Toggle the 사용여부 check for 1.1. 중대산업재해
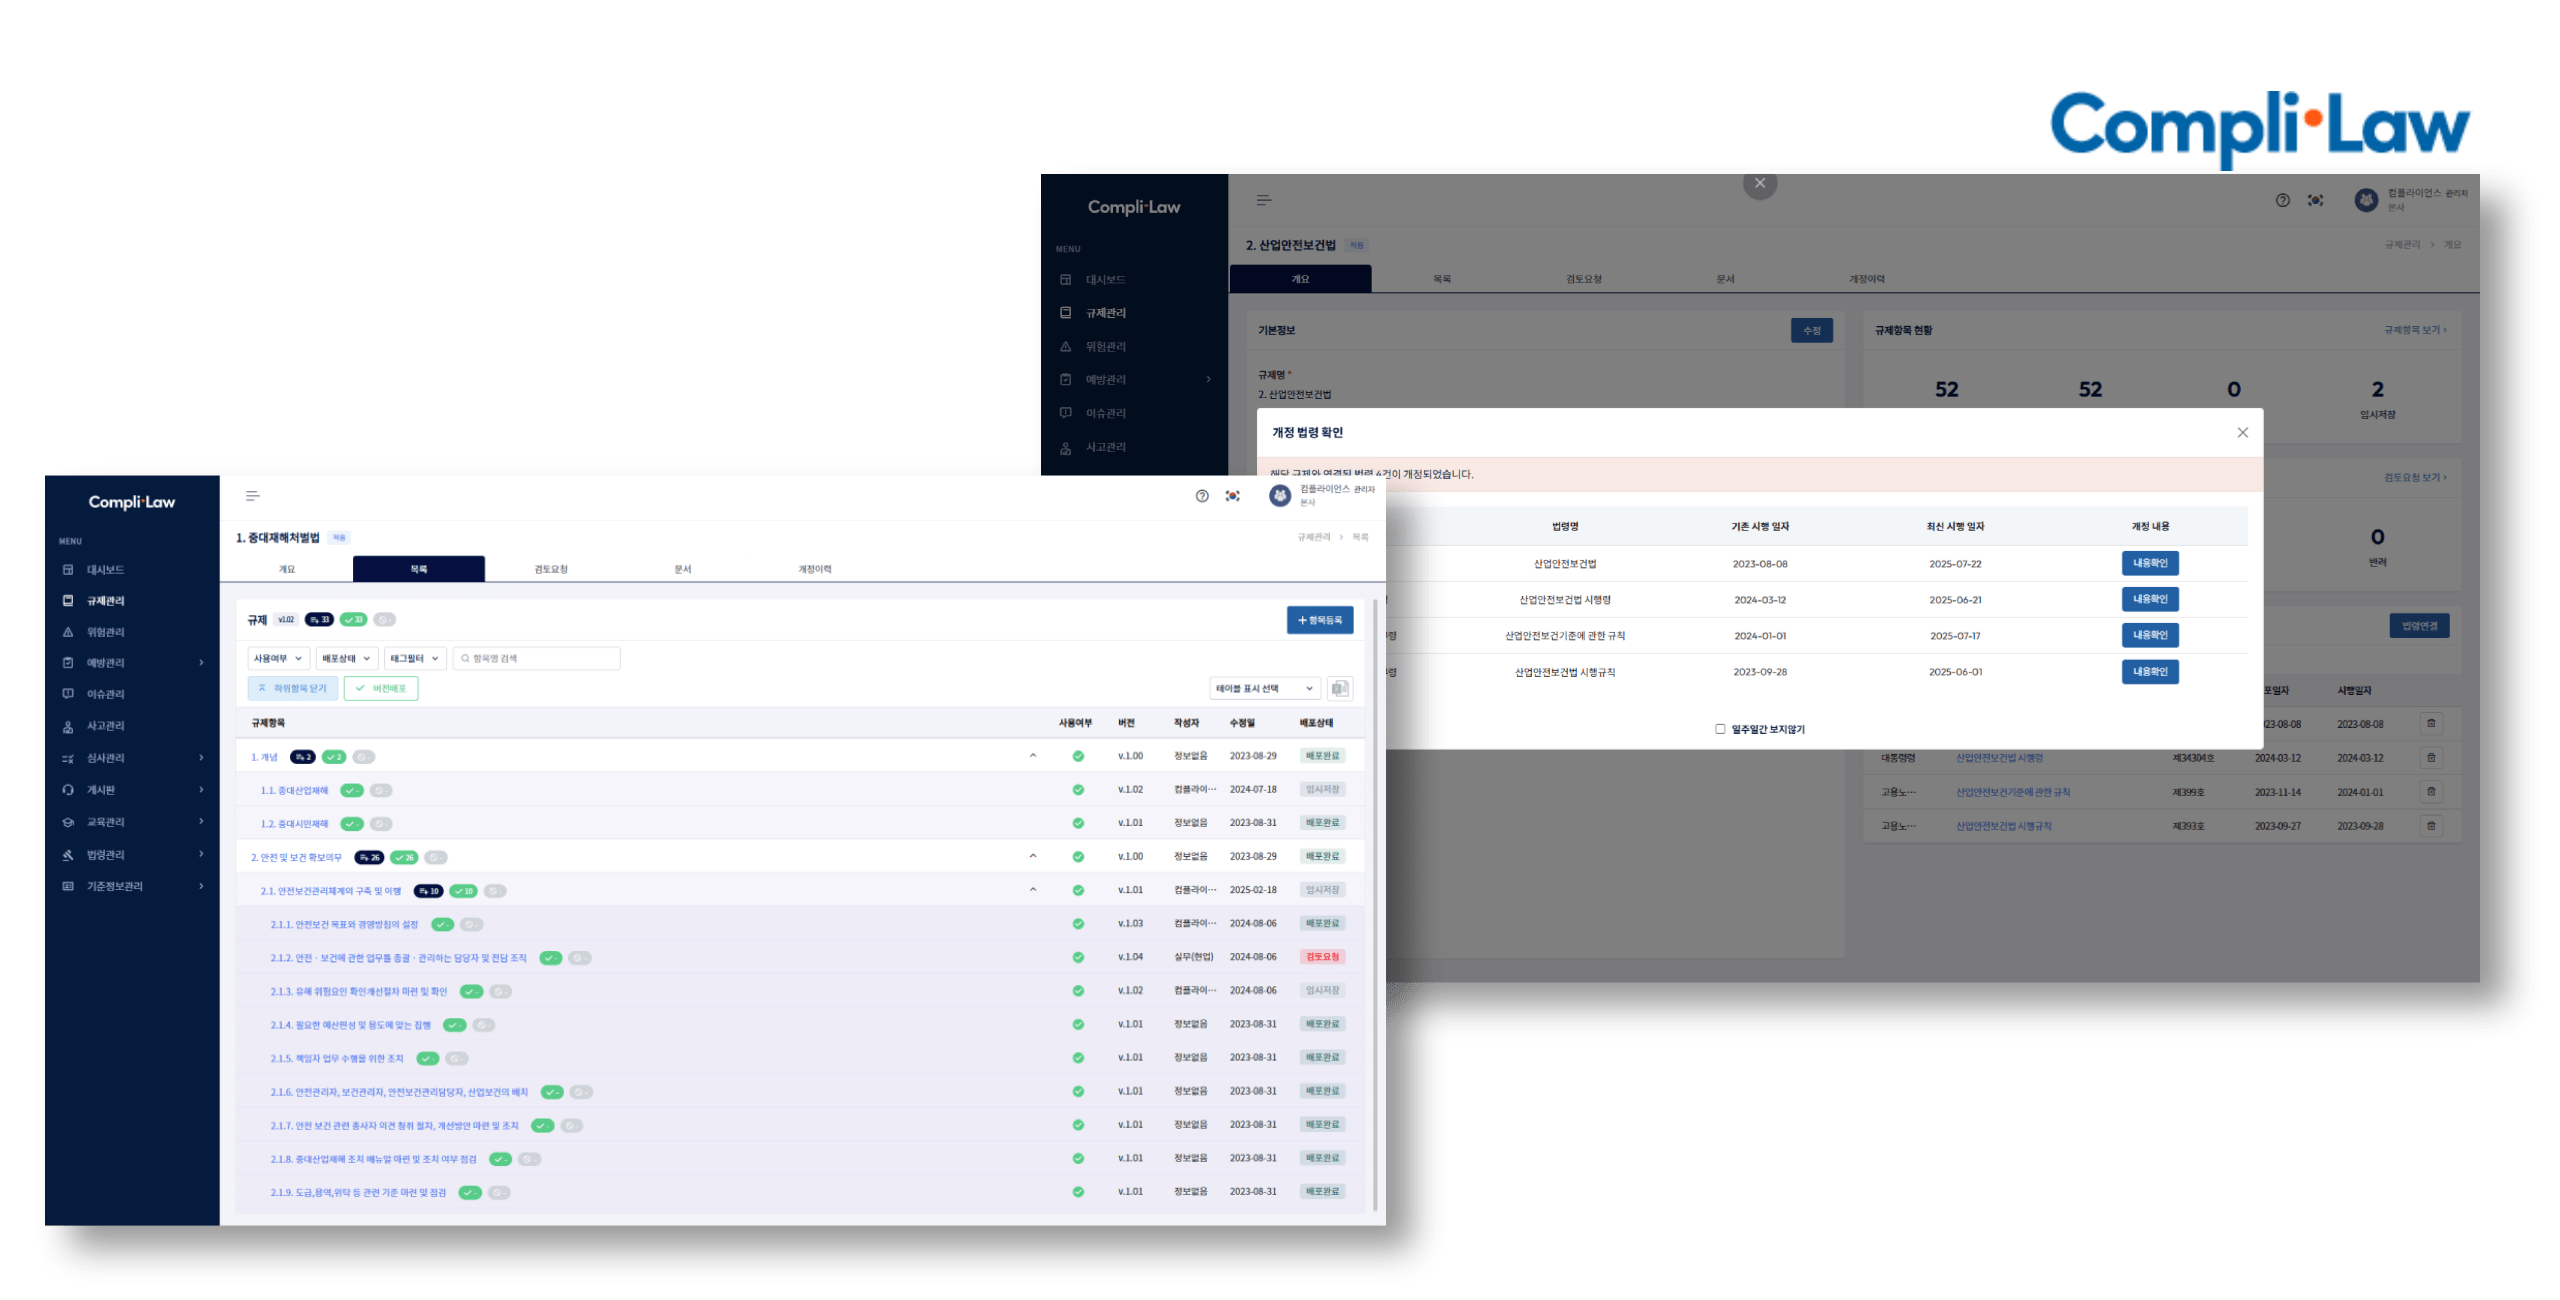2560x1300 pixels. (1078, 790)
